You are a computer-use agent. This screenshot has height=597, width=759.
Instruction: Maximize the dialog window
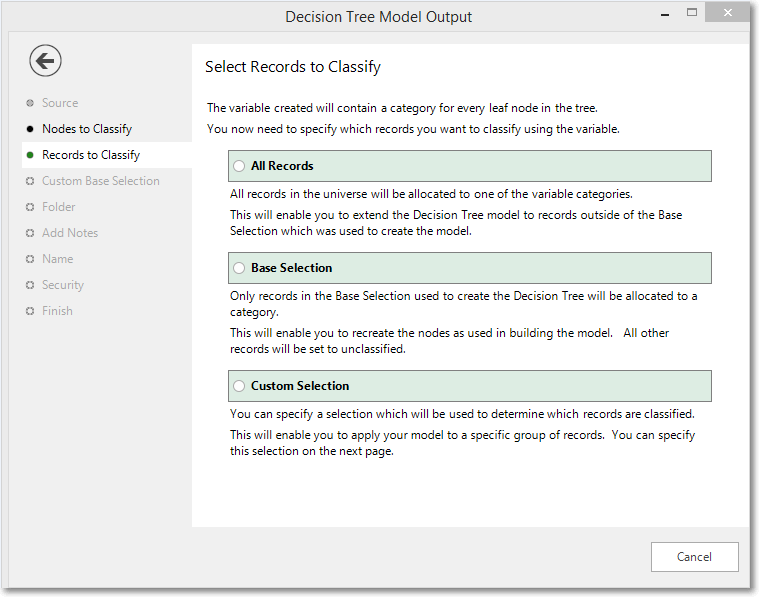click(692, 13)
